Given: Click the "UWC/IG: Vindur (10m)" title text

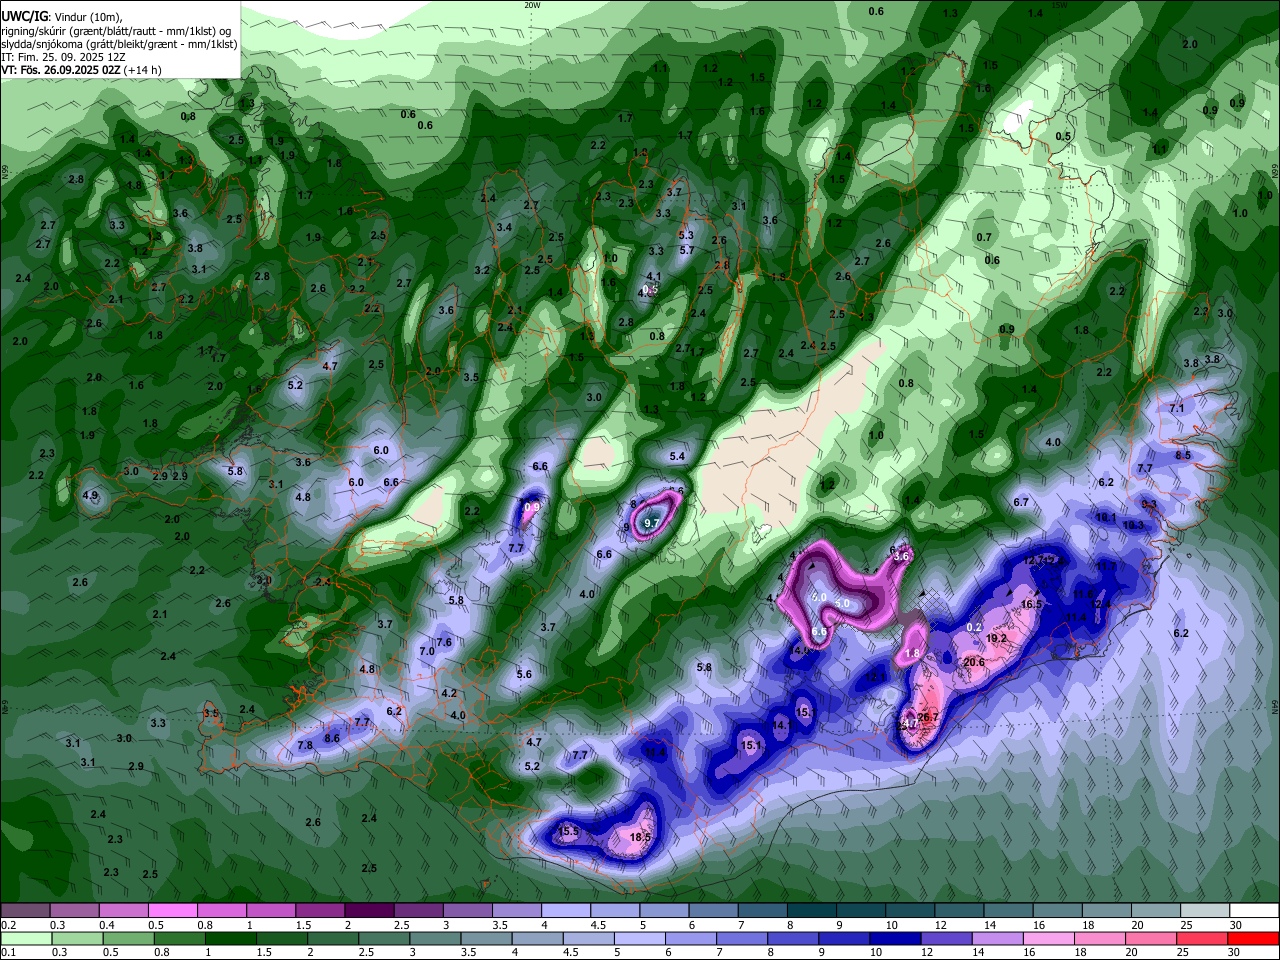Looking at the screenshot, I should pos(61,16).
